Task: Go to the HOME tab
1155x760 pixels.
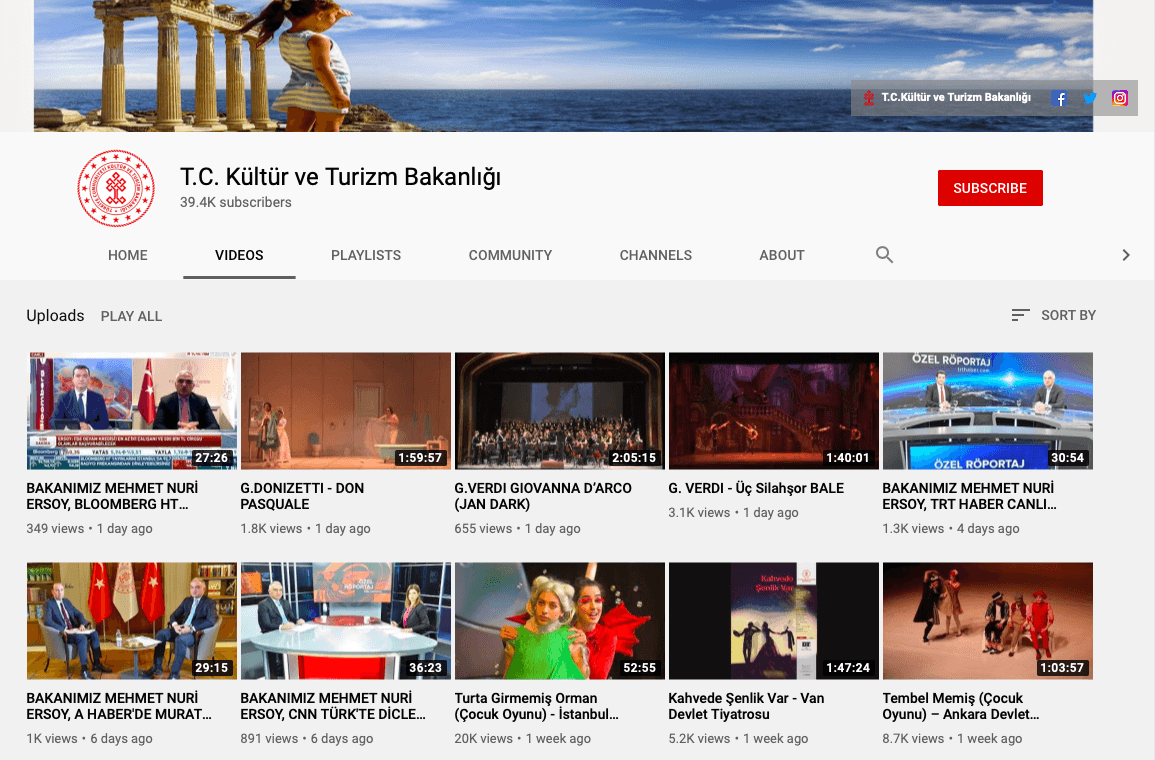Action: (x=127, y=255)
